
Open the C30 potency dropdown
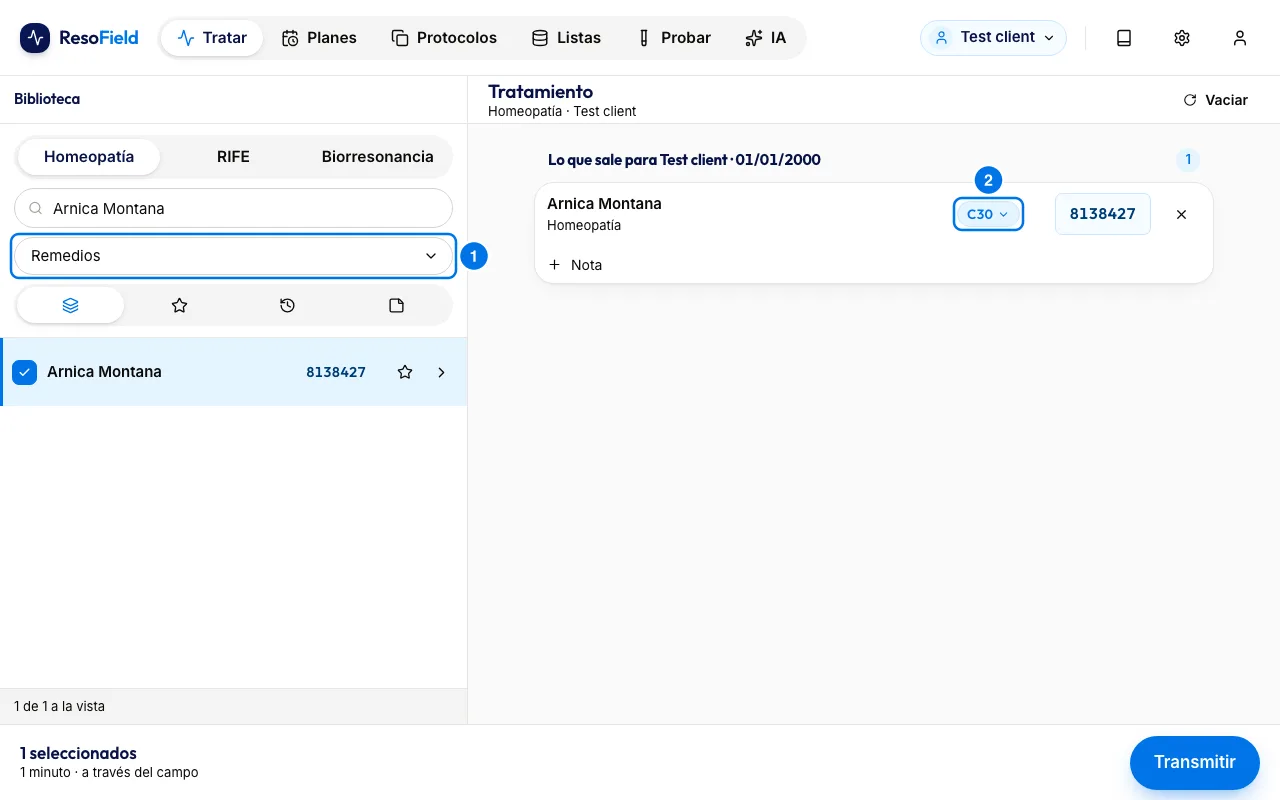(988, 214)
